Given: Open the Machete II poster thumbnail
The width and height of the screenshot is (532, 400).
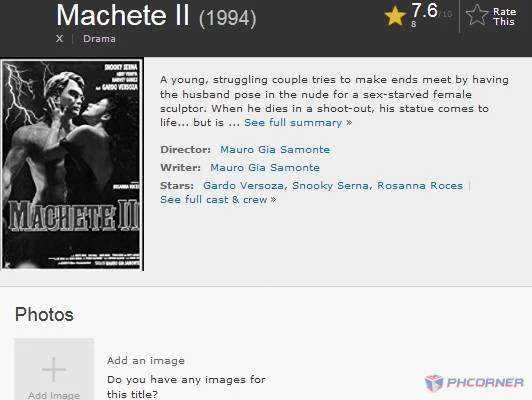Looking at the screenshot, I should coord(72,165).
